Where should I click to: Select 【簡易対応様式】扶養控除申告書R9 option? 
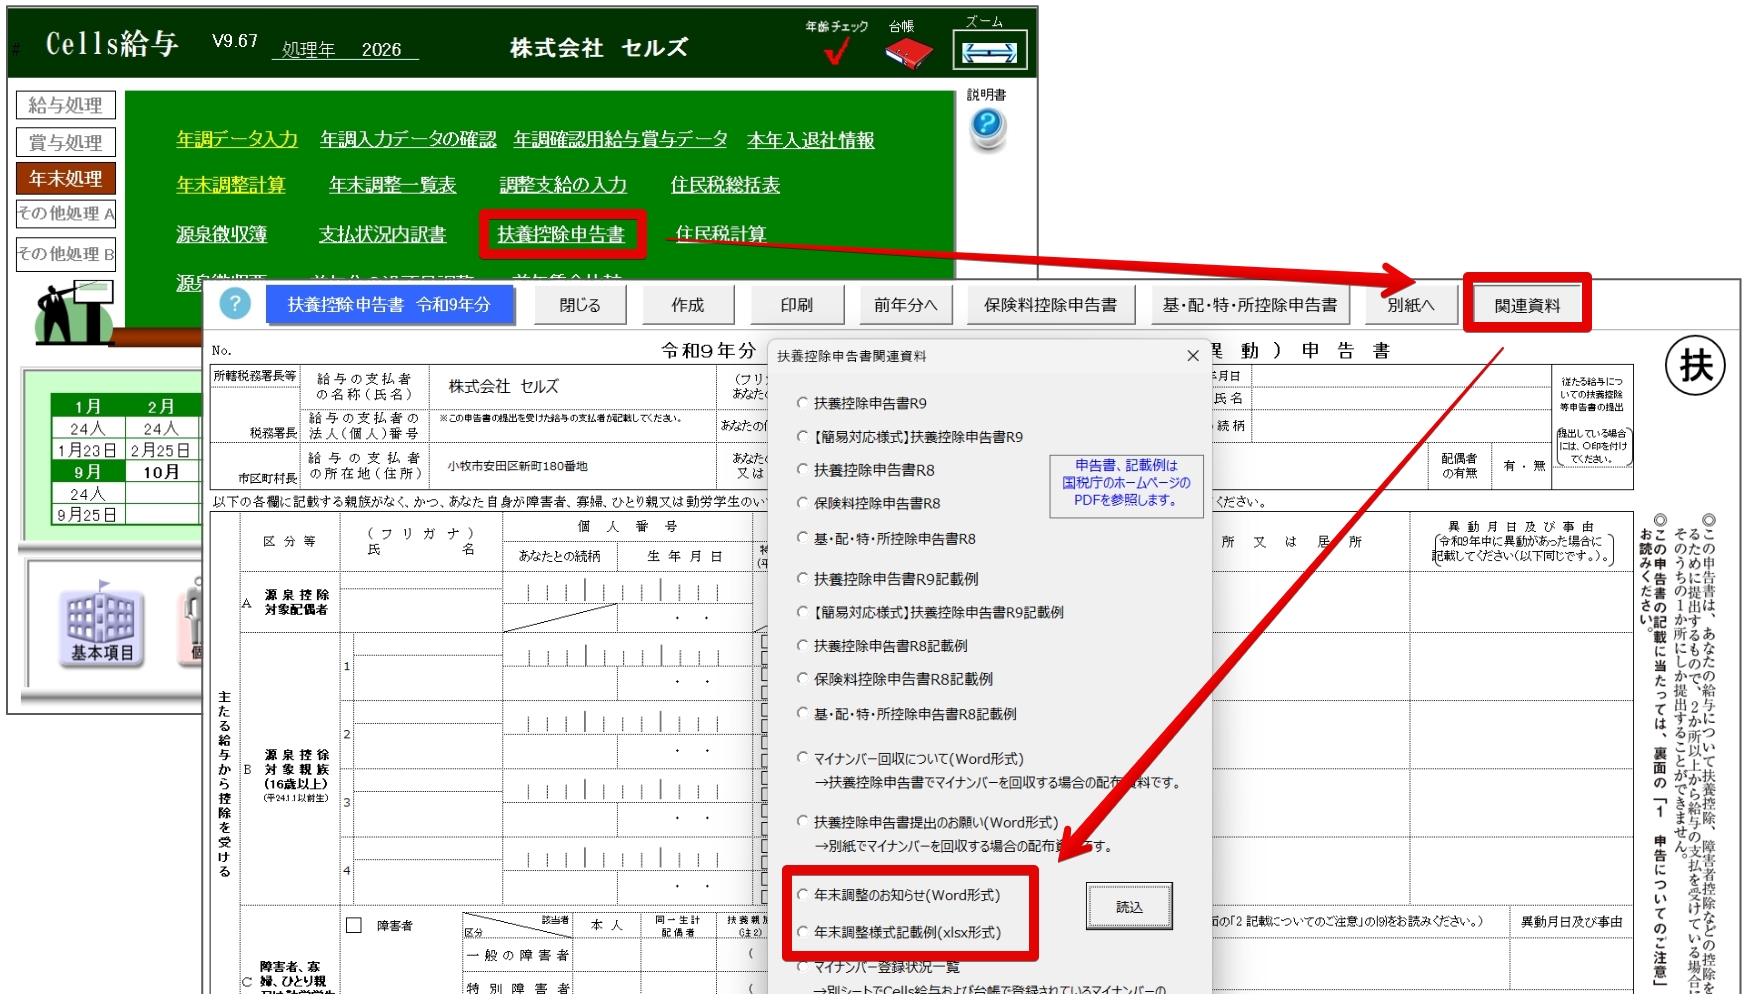pyautogui.click(x=802, y=437)
